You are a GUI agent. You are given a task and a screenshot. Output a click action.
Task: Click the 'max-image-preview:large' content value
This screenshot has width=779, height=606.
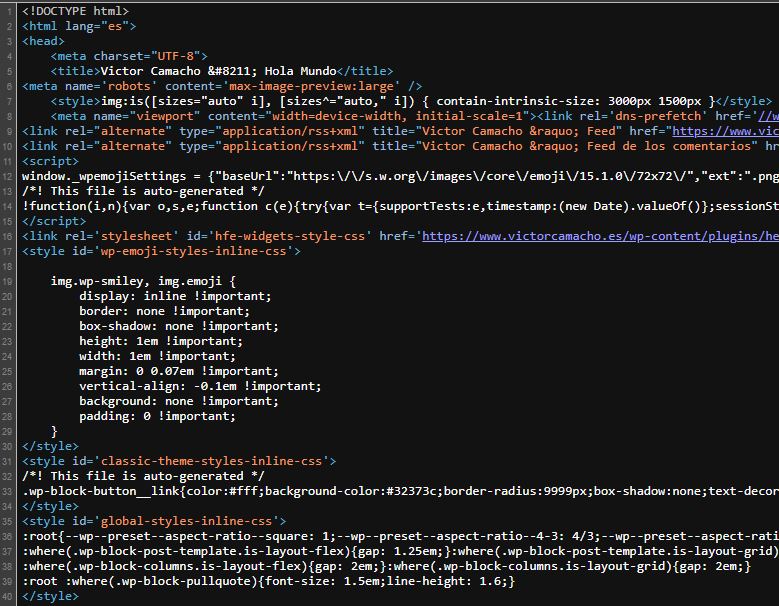click(x=312, y=86)
